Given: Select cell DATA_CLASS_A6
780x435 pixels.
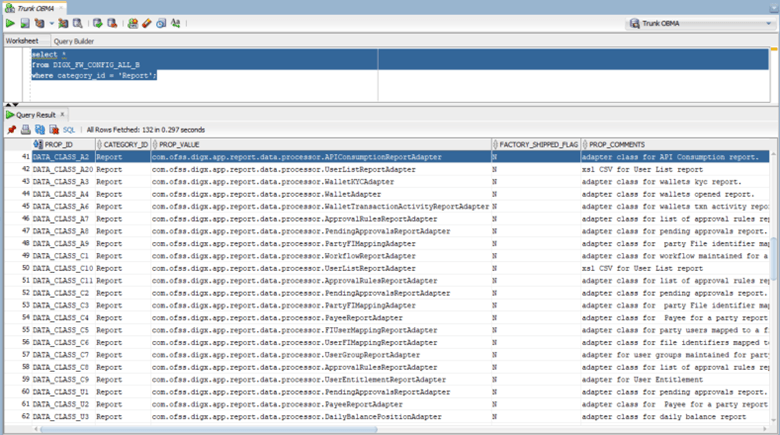Looking at the screenshot, I should 61,207.
